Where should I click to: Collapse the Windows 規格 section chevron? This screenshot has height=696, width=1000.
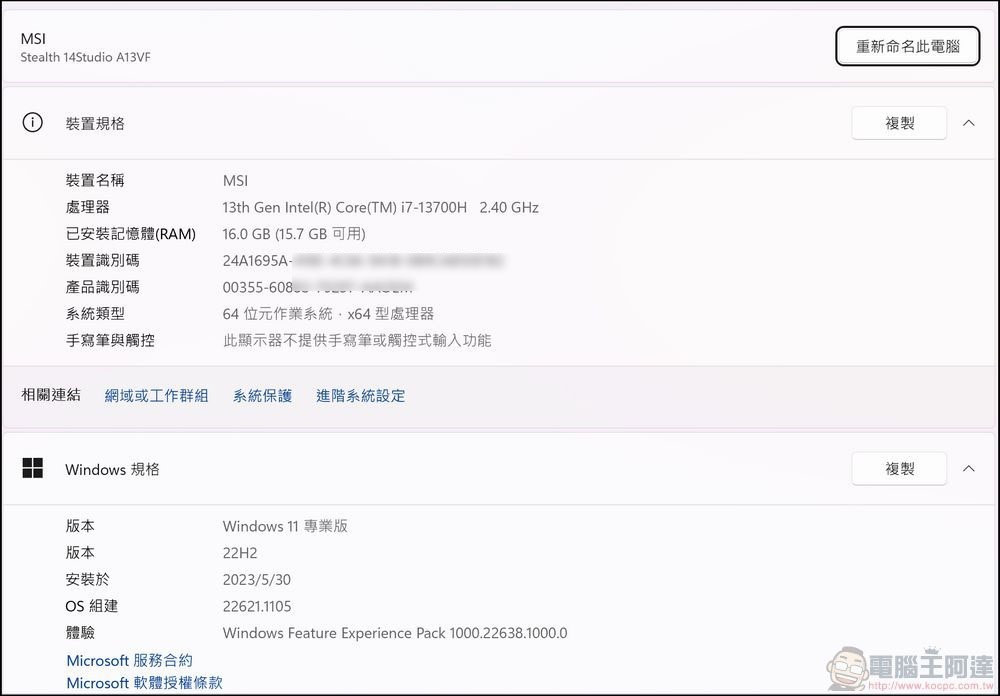968,468
